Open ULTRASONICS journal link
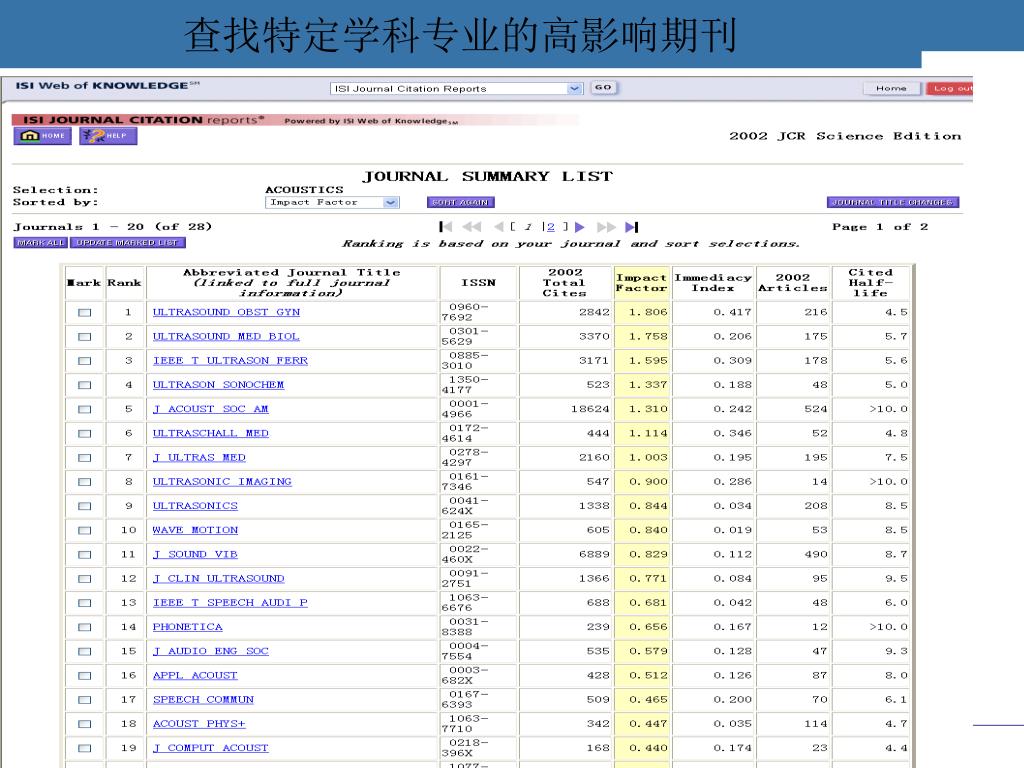 (195, 505)
